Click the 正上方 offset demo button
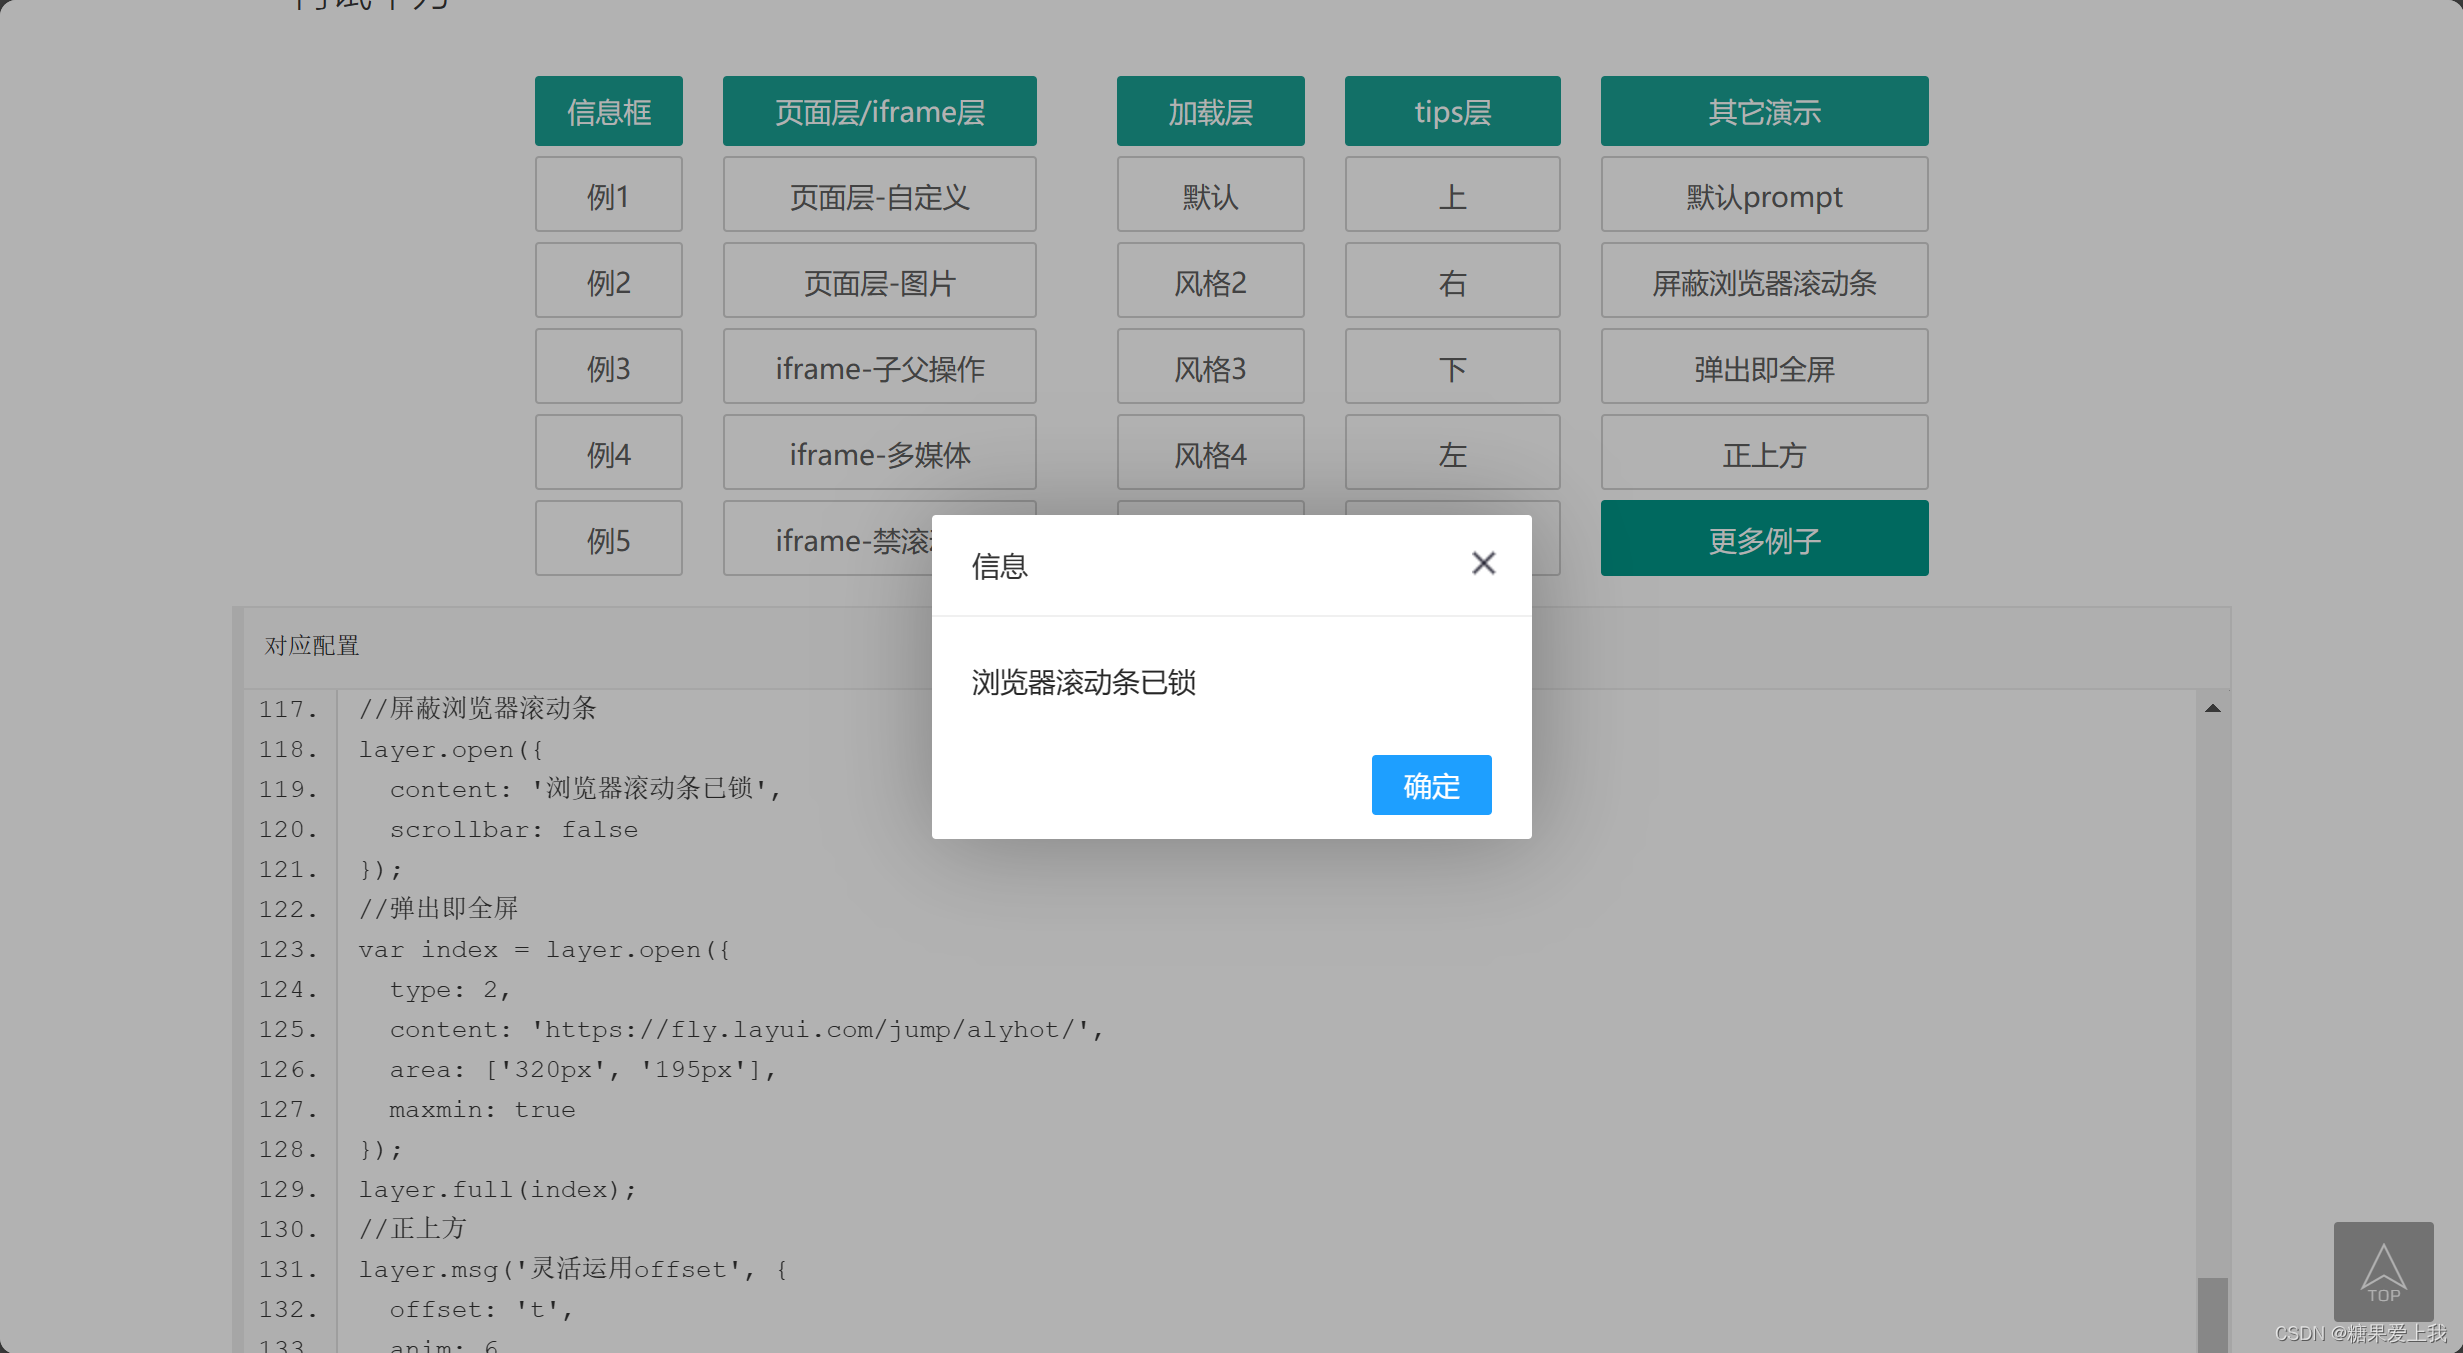The width and height of the screenshot is (2463, 1353). [x=1763, y=453]
